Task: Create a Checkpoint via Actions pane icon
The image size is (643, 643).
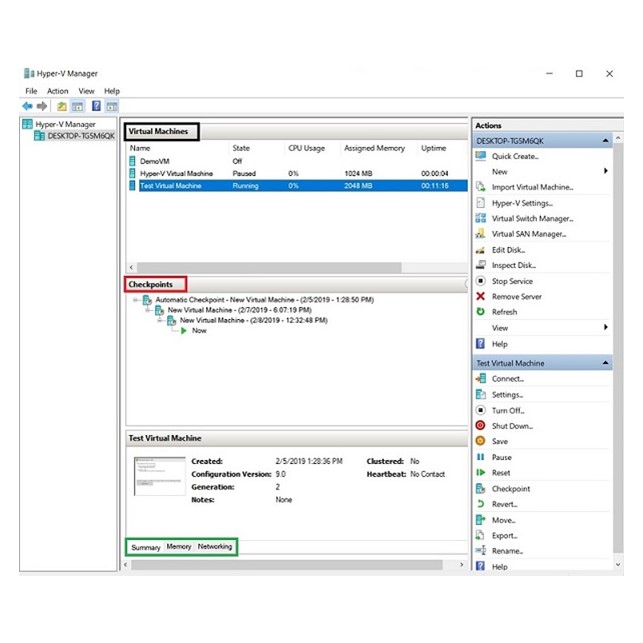Action: click(x=481, y=489)
